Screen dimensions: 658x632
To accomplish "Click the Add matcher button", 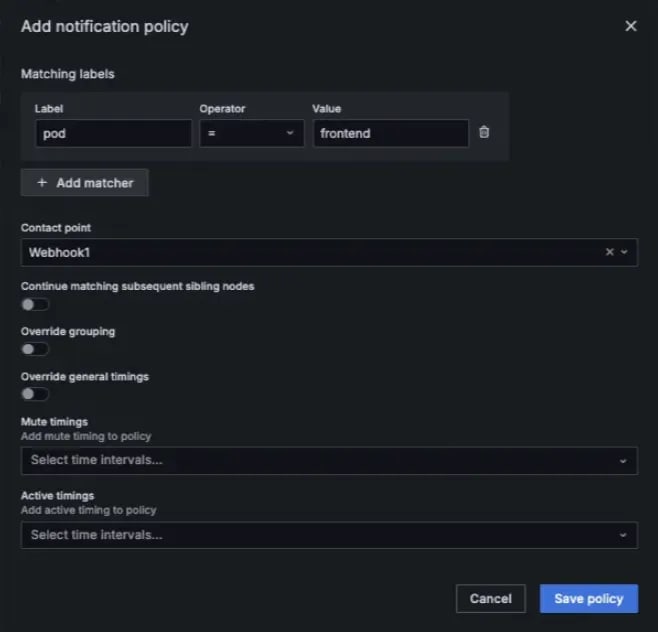I will click(x=85, y=183).
